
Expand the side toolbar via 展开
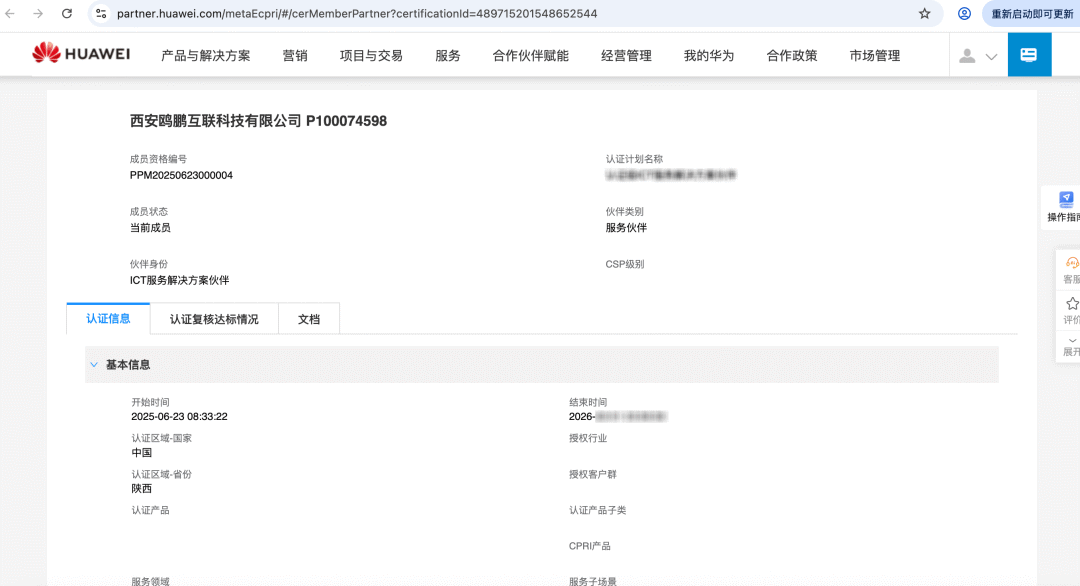1071,346
